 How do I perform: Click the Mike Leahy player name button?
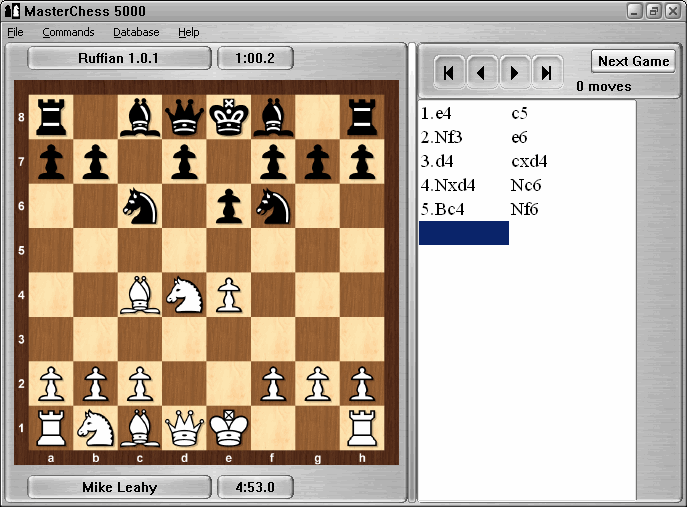point(119,488)
